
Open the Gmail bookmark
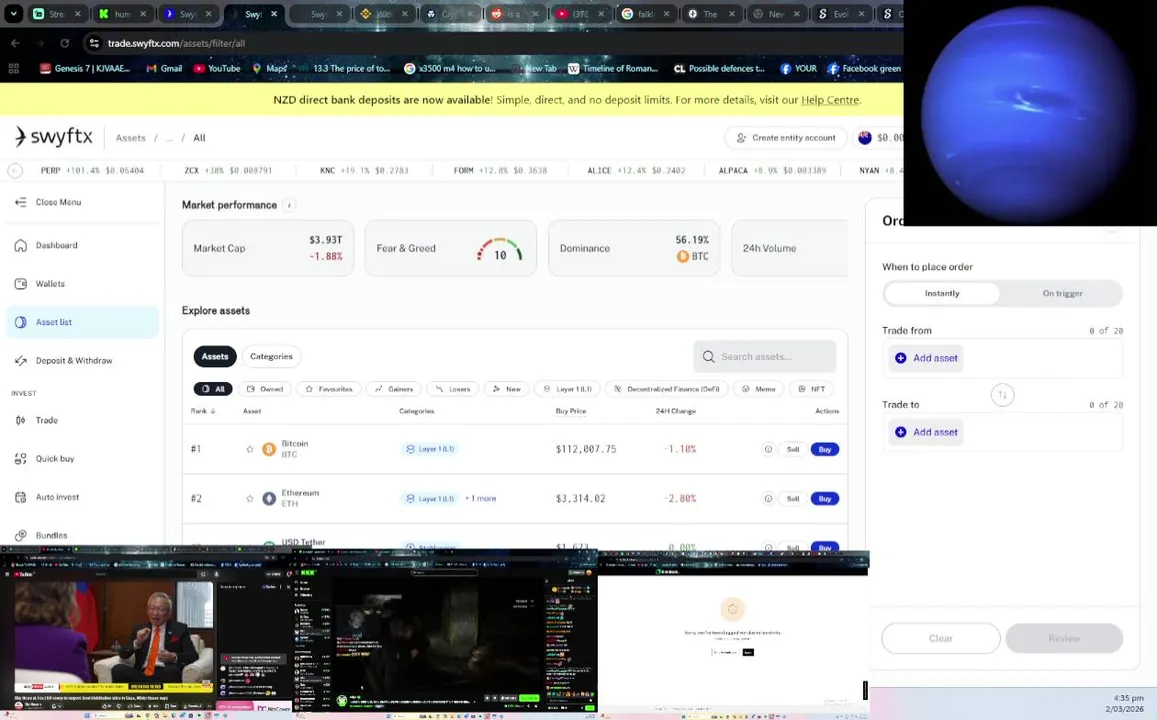point(164,69)
